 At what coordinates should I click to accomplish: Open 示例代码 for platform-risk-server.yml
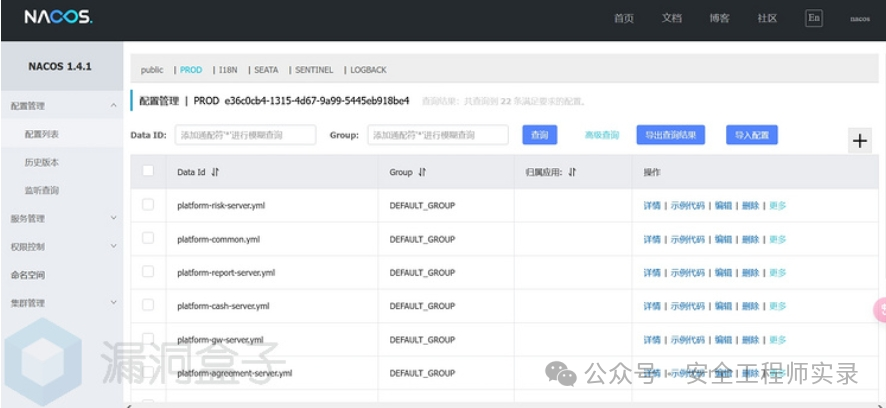688,206
